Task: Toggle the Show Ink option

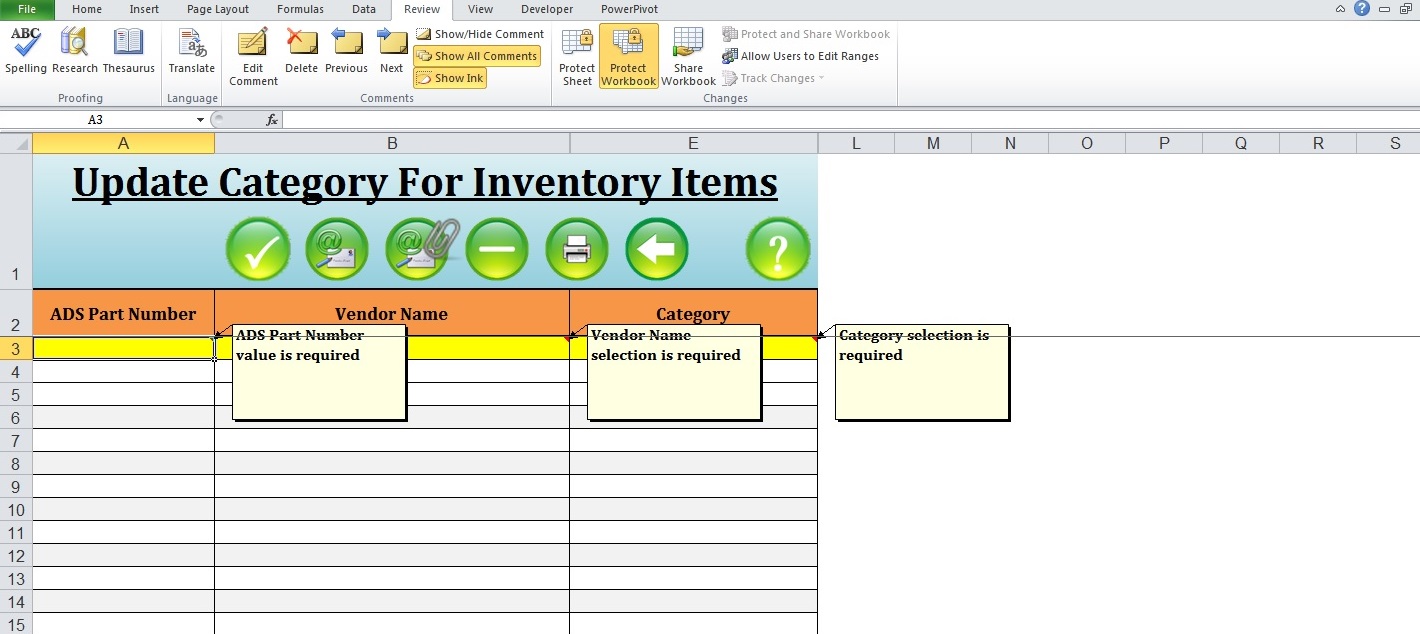Action: point(450,78)
